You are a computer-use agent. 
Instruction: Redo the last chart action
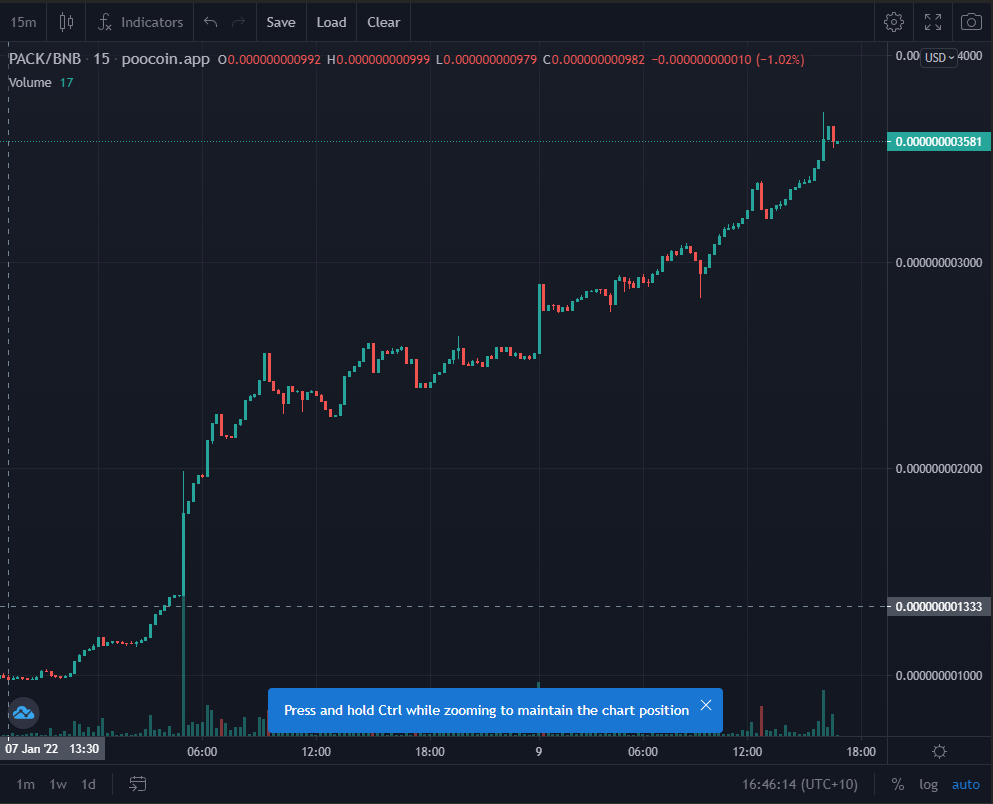coord(238,22)
